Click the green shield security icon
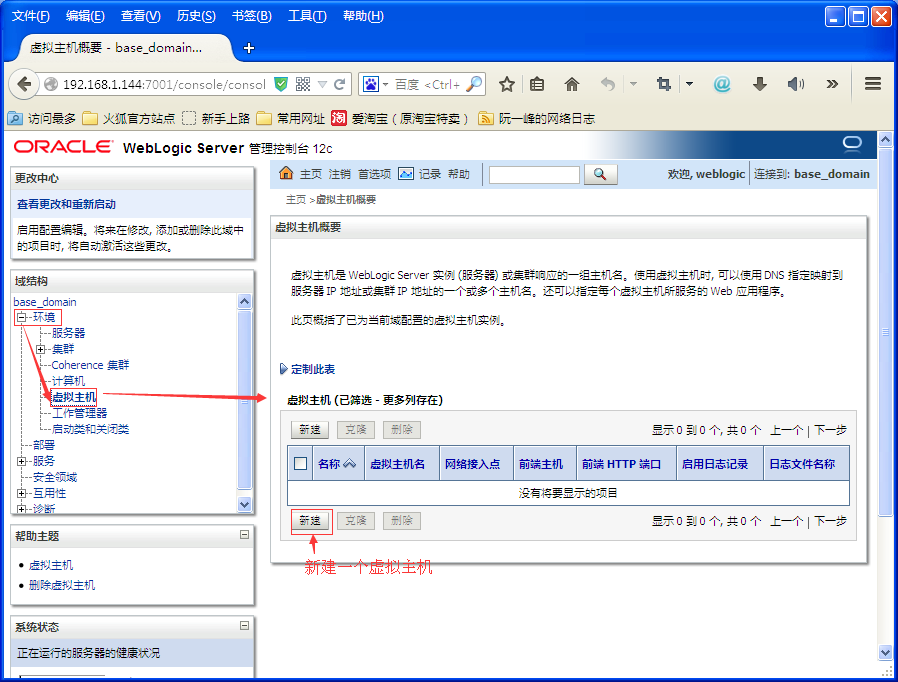This screenshot has height=682, width=898. click(x=281, y=84)
